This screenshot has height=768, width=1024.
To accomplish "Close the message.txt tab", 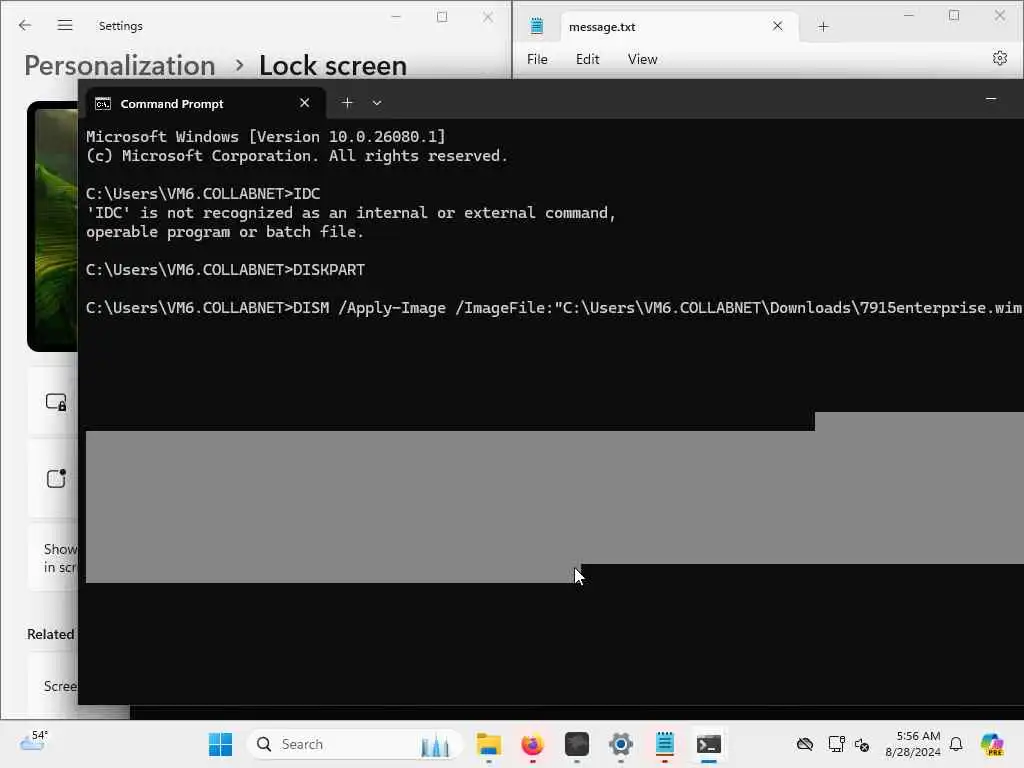I will pyautogui.click(x=777, y=26).
